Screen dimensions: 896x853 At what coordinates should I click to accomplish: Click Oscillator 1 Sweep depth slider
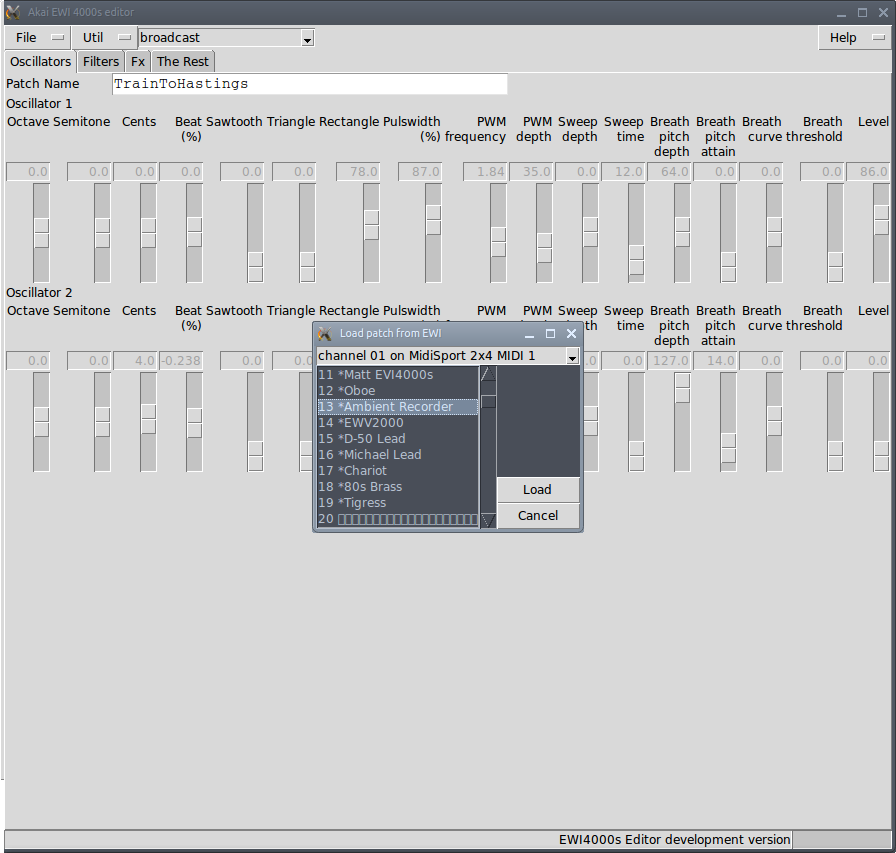[590, 233]
